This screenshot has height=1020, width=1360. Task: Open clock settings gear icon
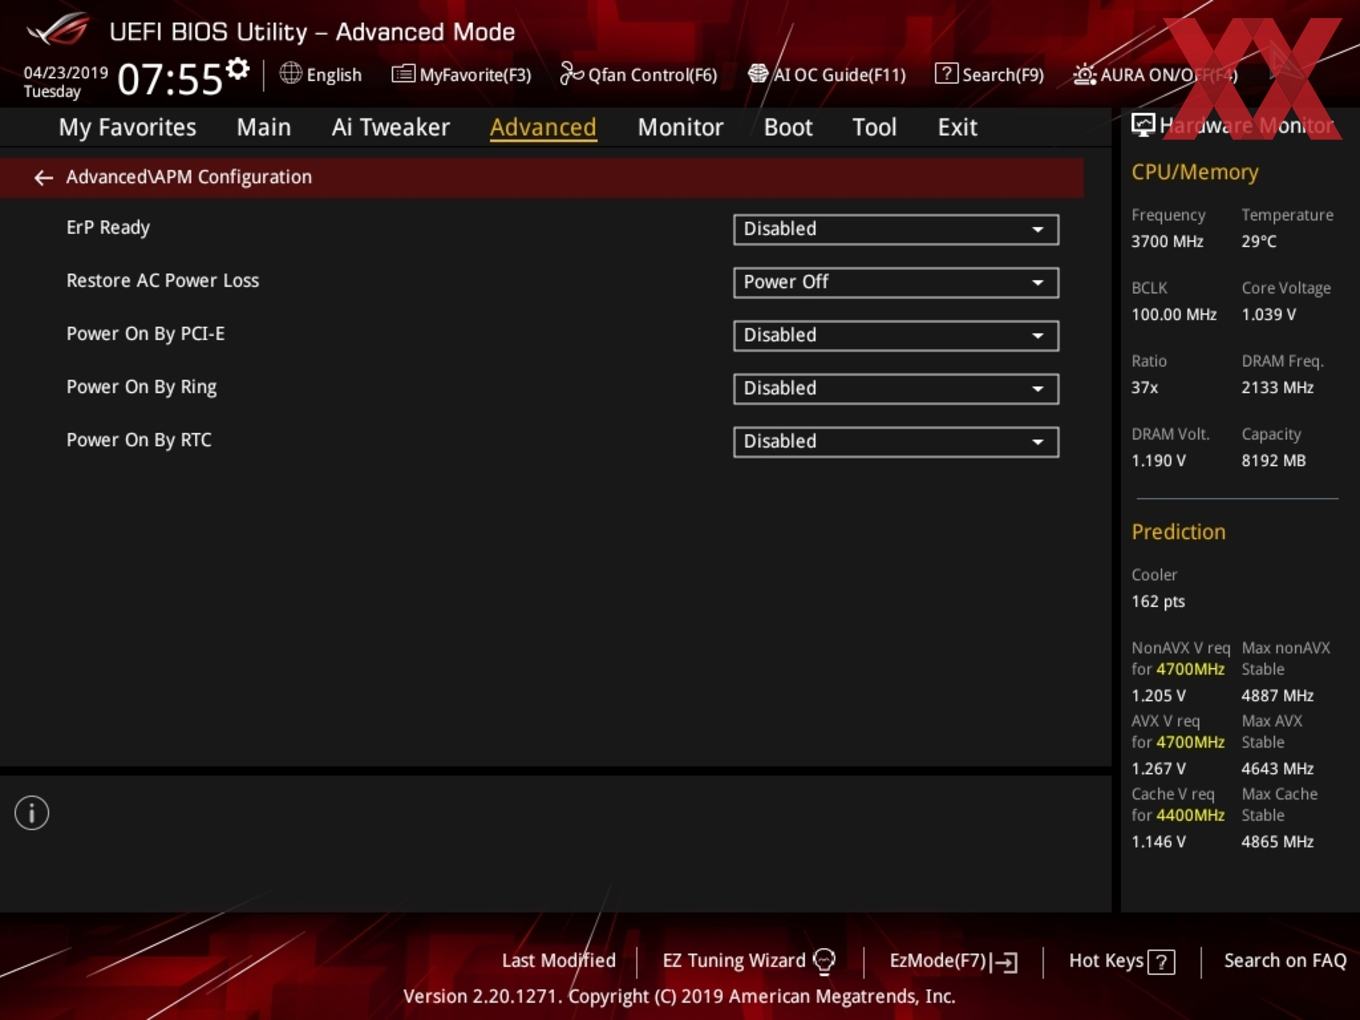coord(237,69)
